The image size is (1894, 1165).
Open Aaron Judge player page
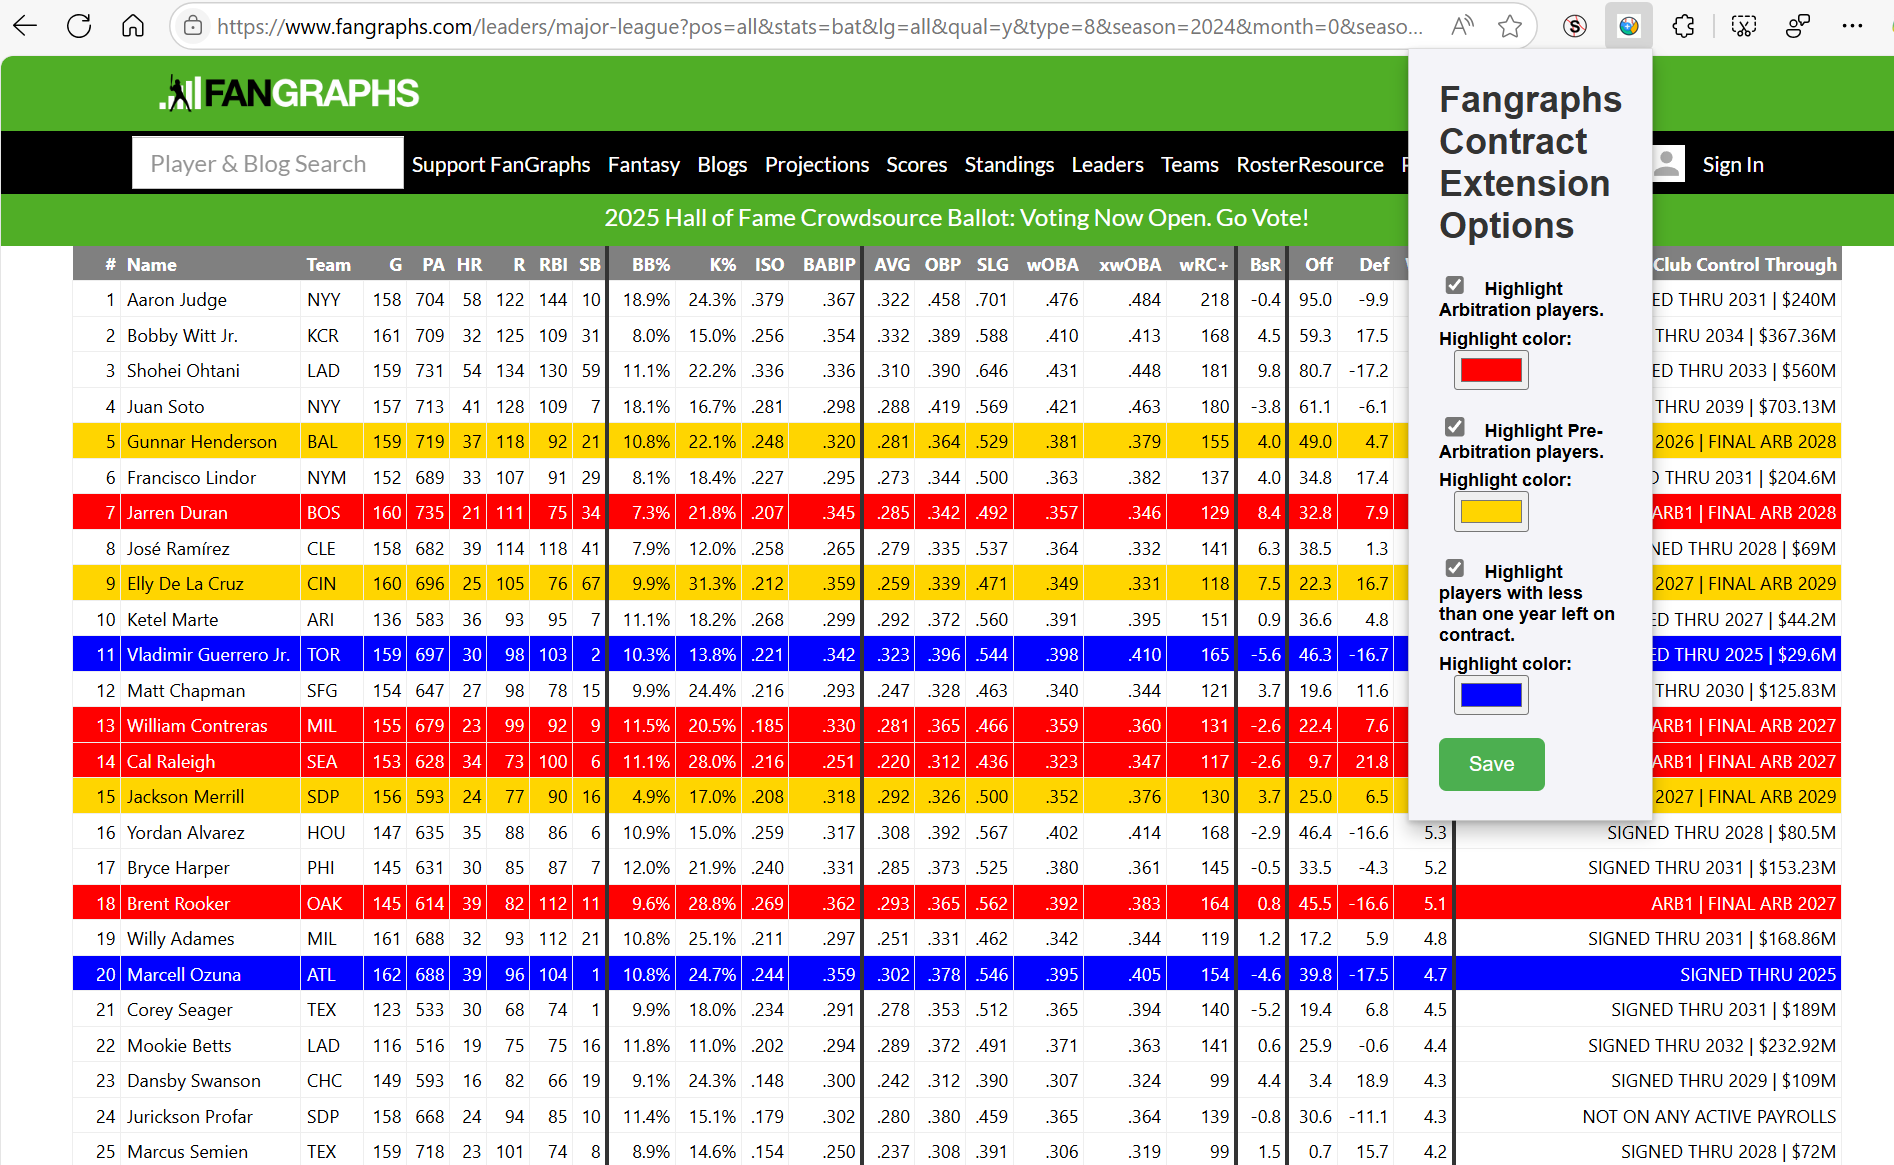pyautogui.click(x=177, y=299)
